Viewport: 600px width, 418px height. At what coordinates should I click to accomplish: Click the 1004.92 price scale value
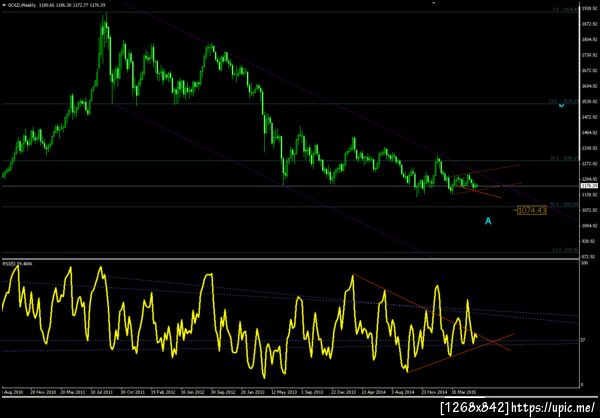click(x=589, y=225)
